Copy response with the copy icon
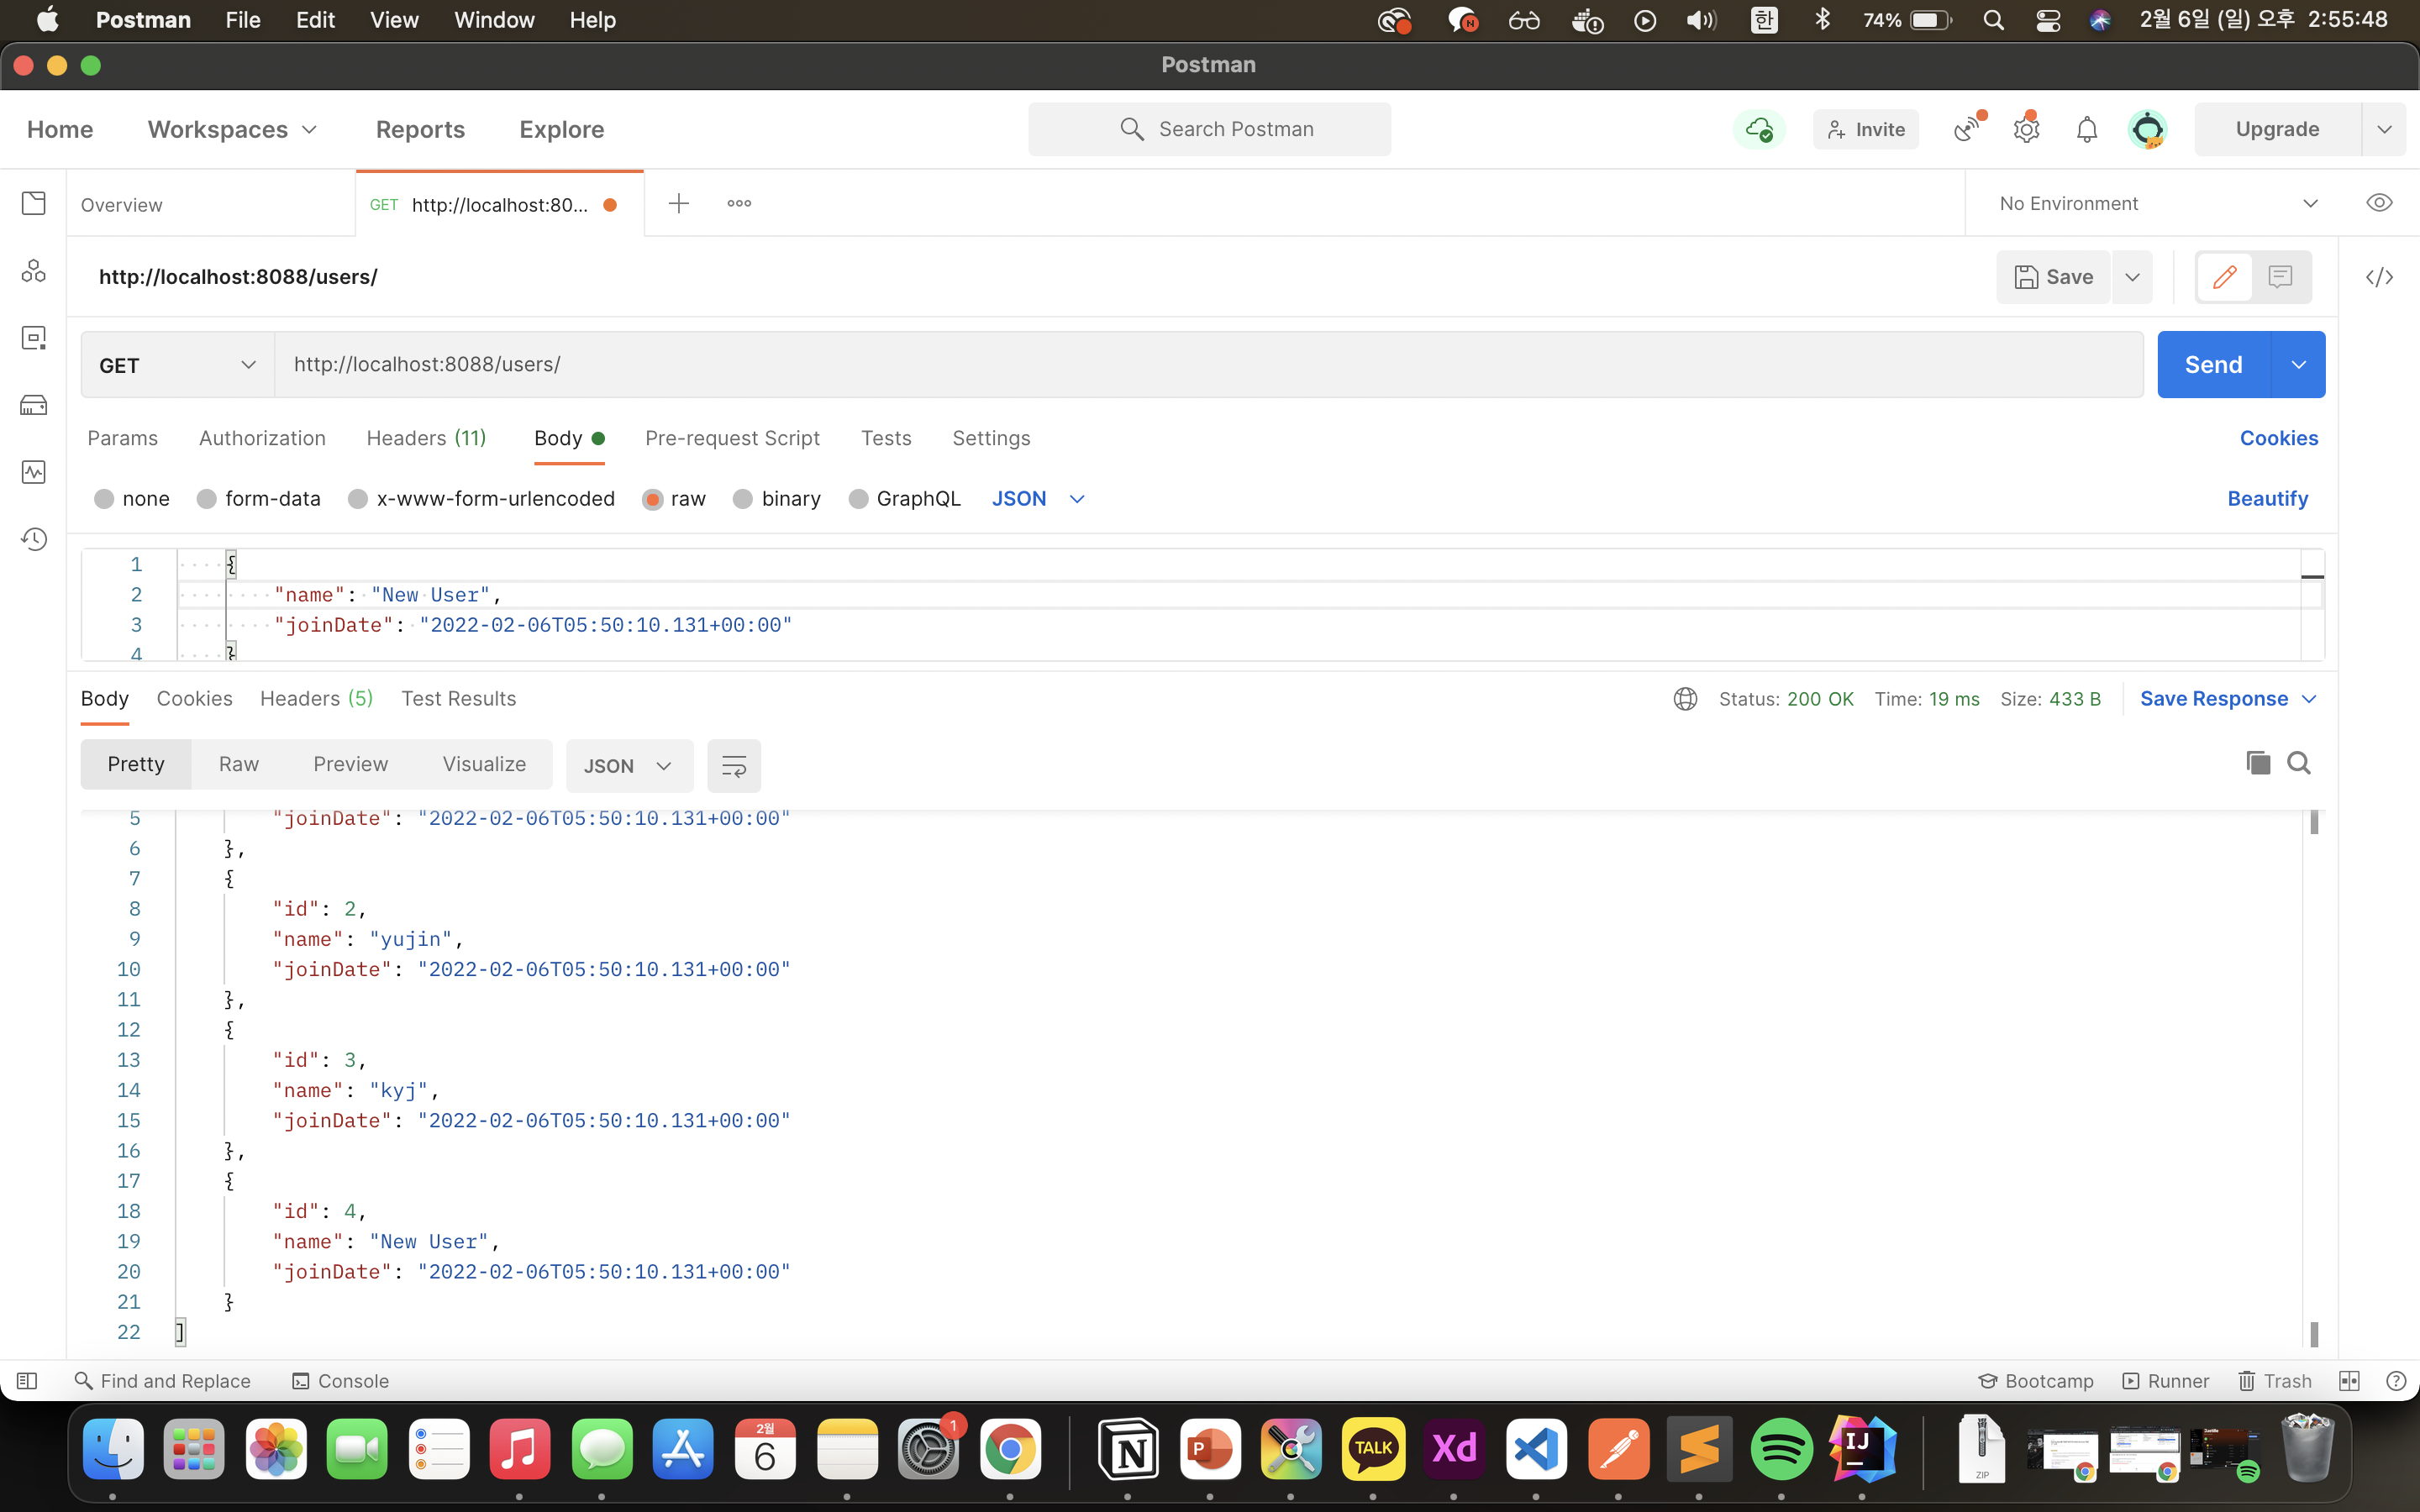 coord(2257,764)
